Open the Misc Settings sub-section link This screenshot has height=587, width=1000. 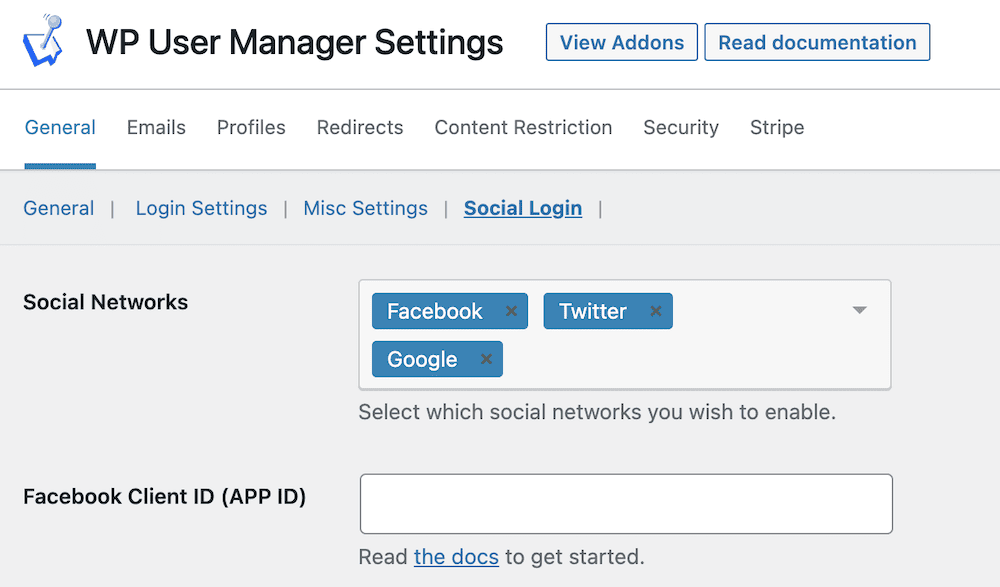[365, 208]
